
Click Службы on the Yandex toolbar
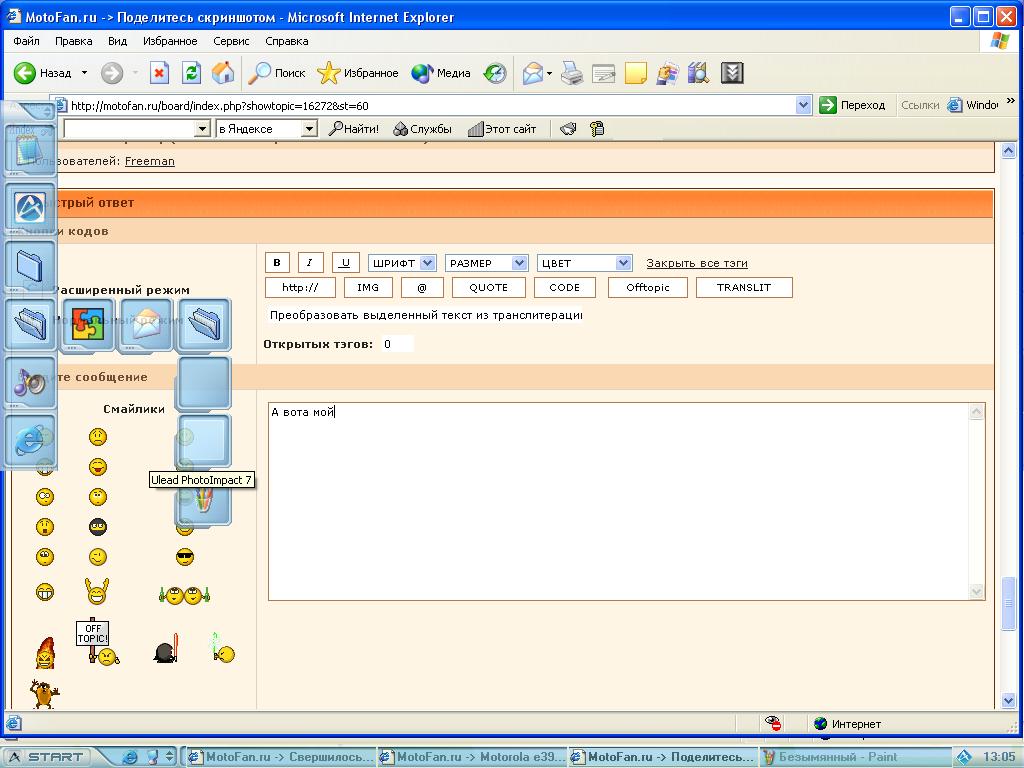coord(423,129)
